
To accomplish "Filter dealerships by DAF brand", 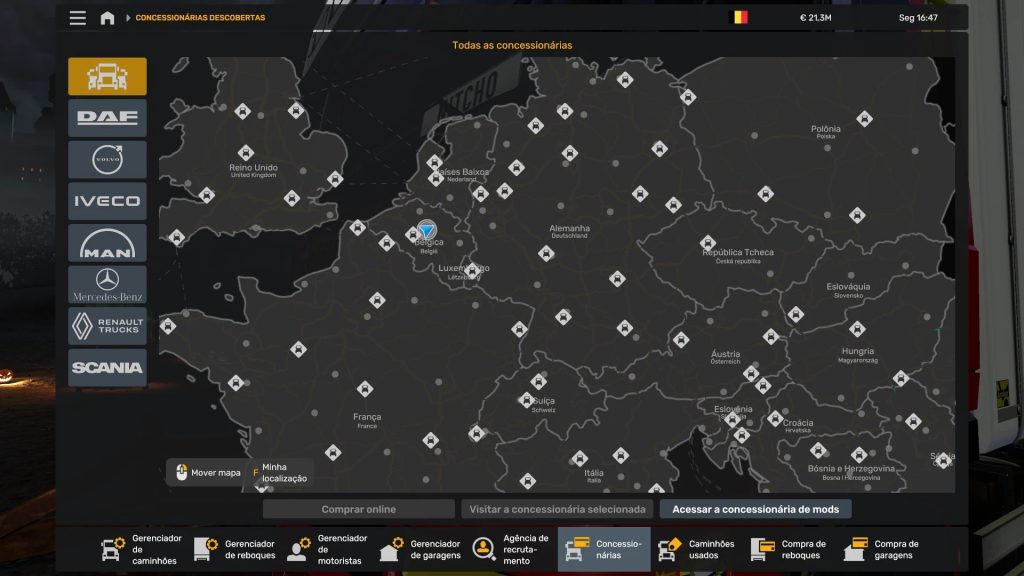I will click(x=107, y=118).
